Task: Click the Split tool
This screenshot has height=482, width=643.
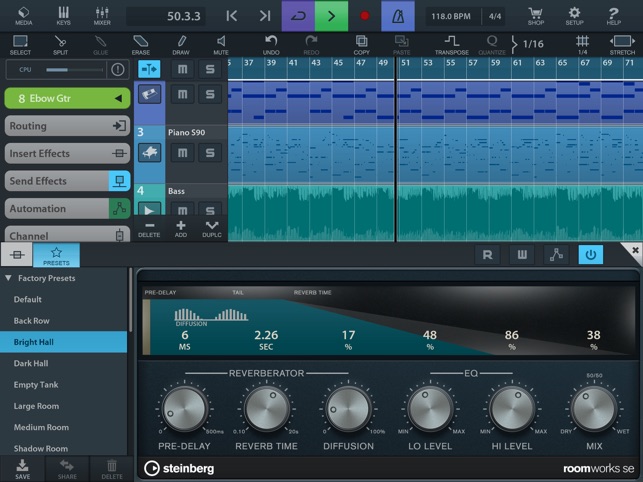Action: [60, 44]
